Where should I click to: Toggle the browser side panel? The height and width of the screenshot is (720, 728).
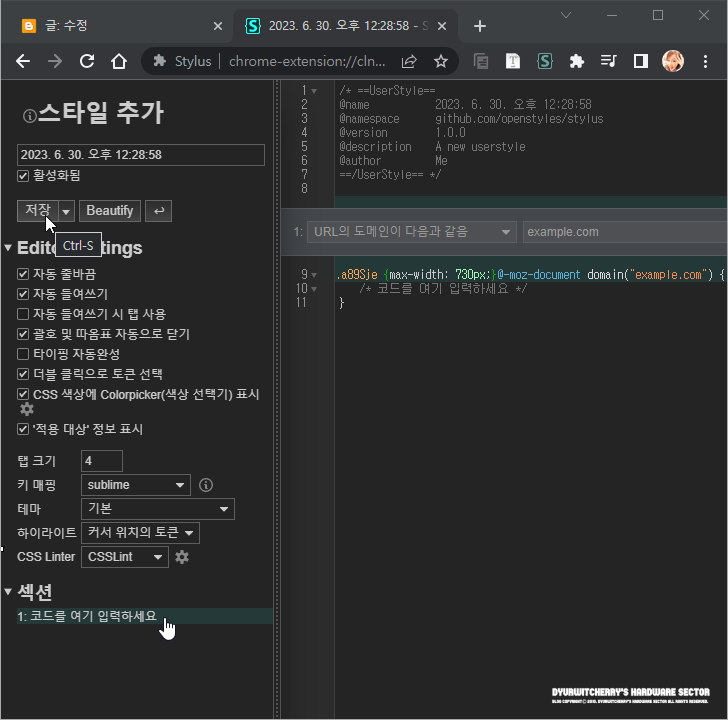pyautogui.click(x=641, y=61)
